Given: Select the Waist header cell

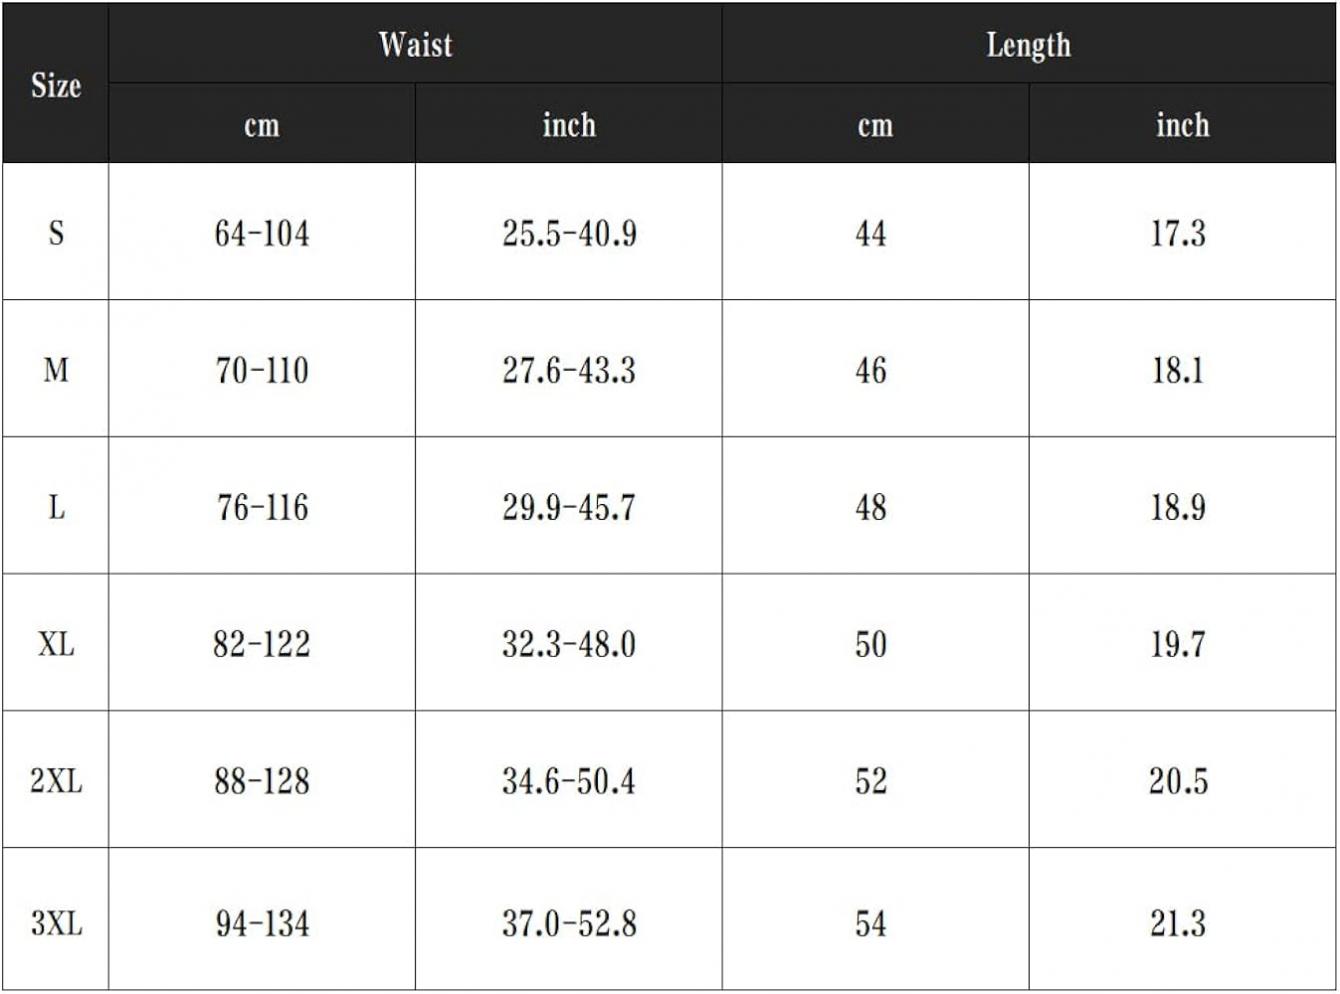Looking at the screenshot, I should click(415, 45).
